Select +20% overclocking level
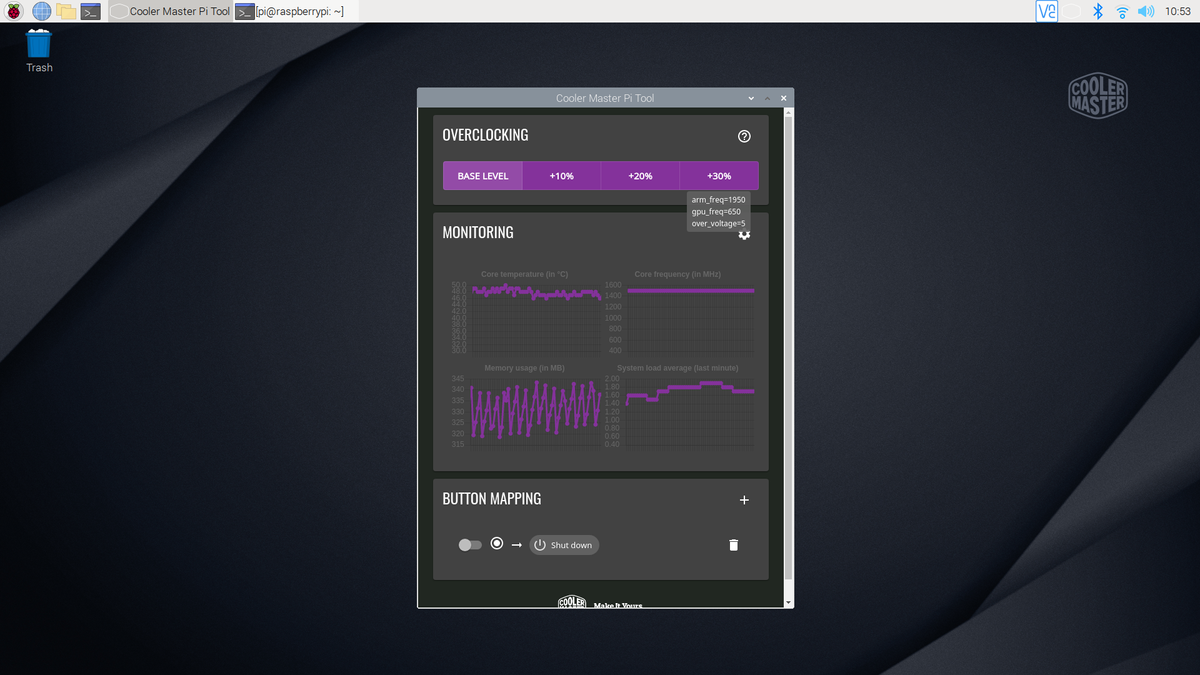The height and width of the screenshot is (675, 1200). point(640,176)
